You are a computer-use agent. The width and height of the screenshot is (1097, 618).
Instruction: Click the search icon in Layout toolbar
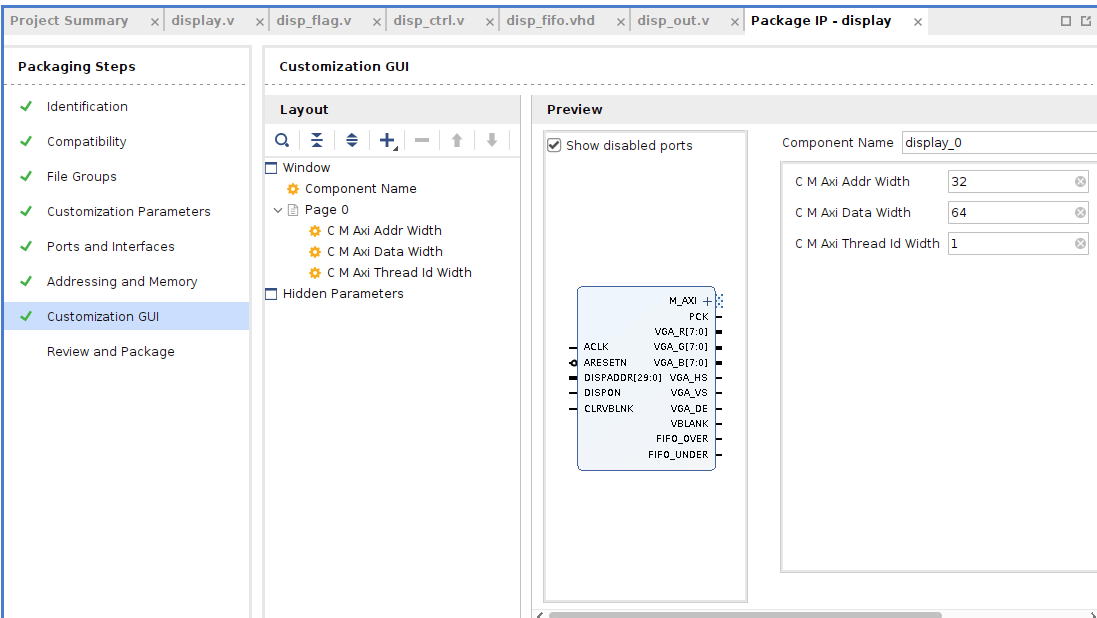click(x=282, y=141)
